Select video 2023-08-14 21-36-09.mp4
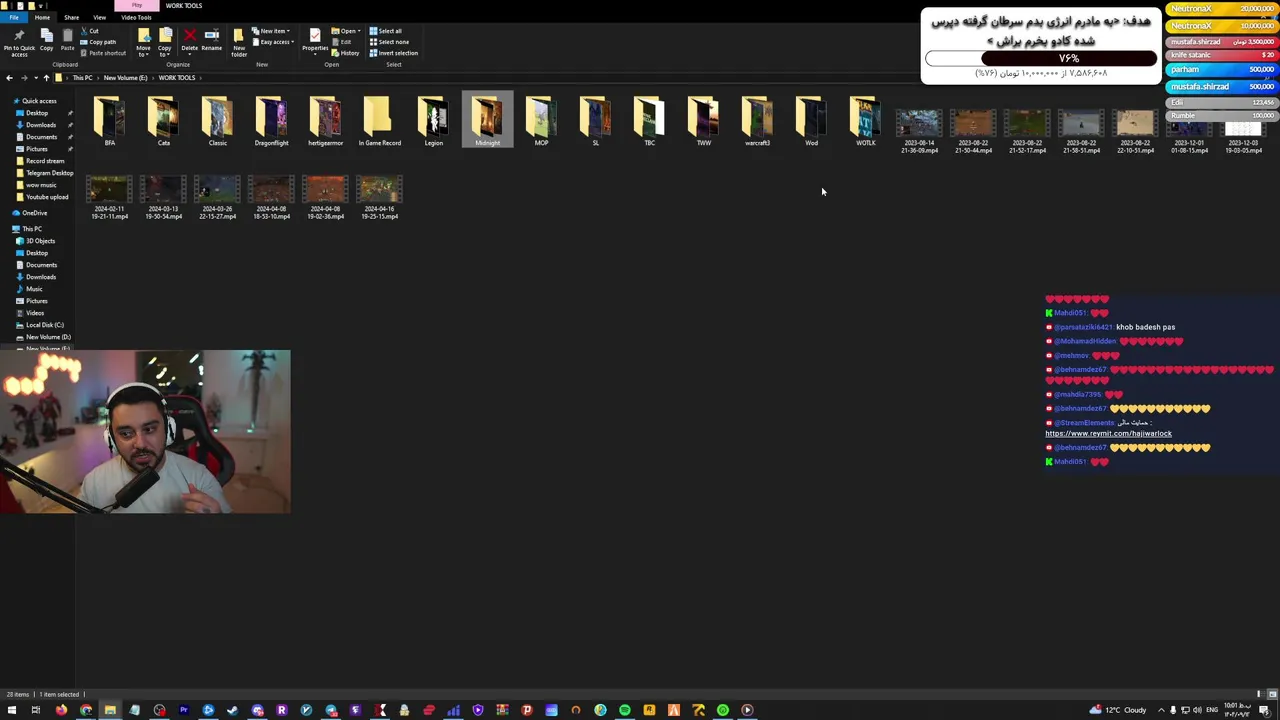Image resolution: width=1280 pixels, height=720 pixels. point(919,132)
